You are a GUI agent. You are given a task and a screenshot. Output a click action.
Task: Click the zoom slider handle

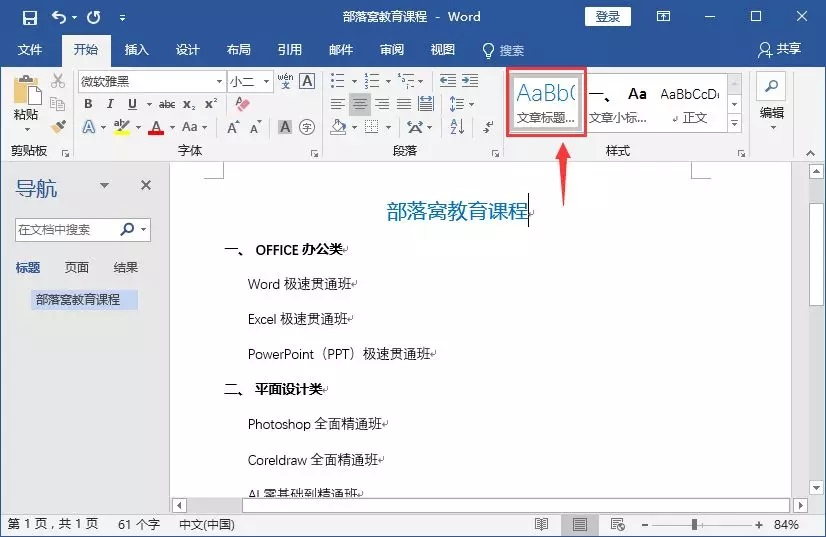point(694,524)
